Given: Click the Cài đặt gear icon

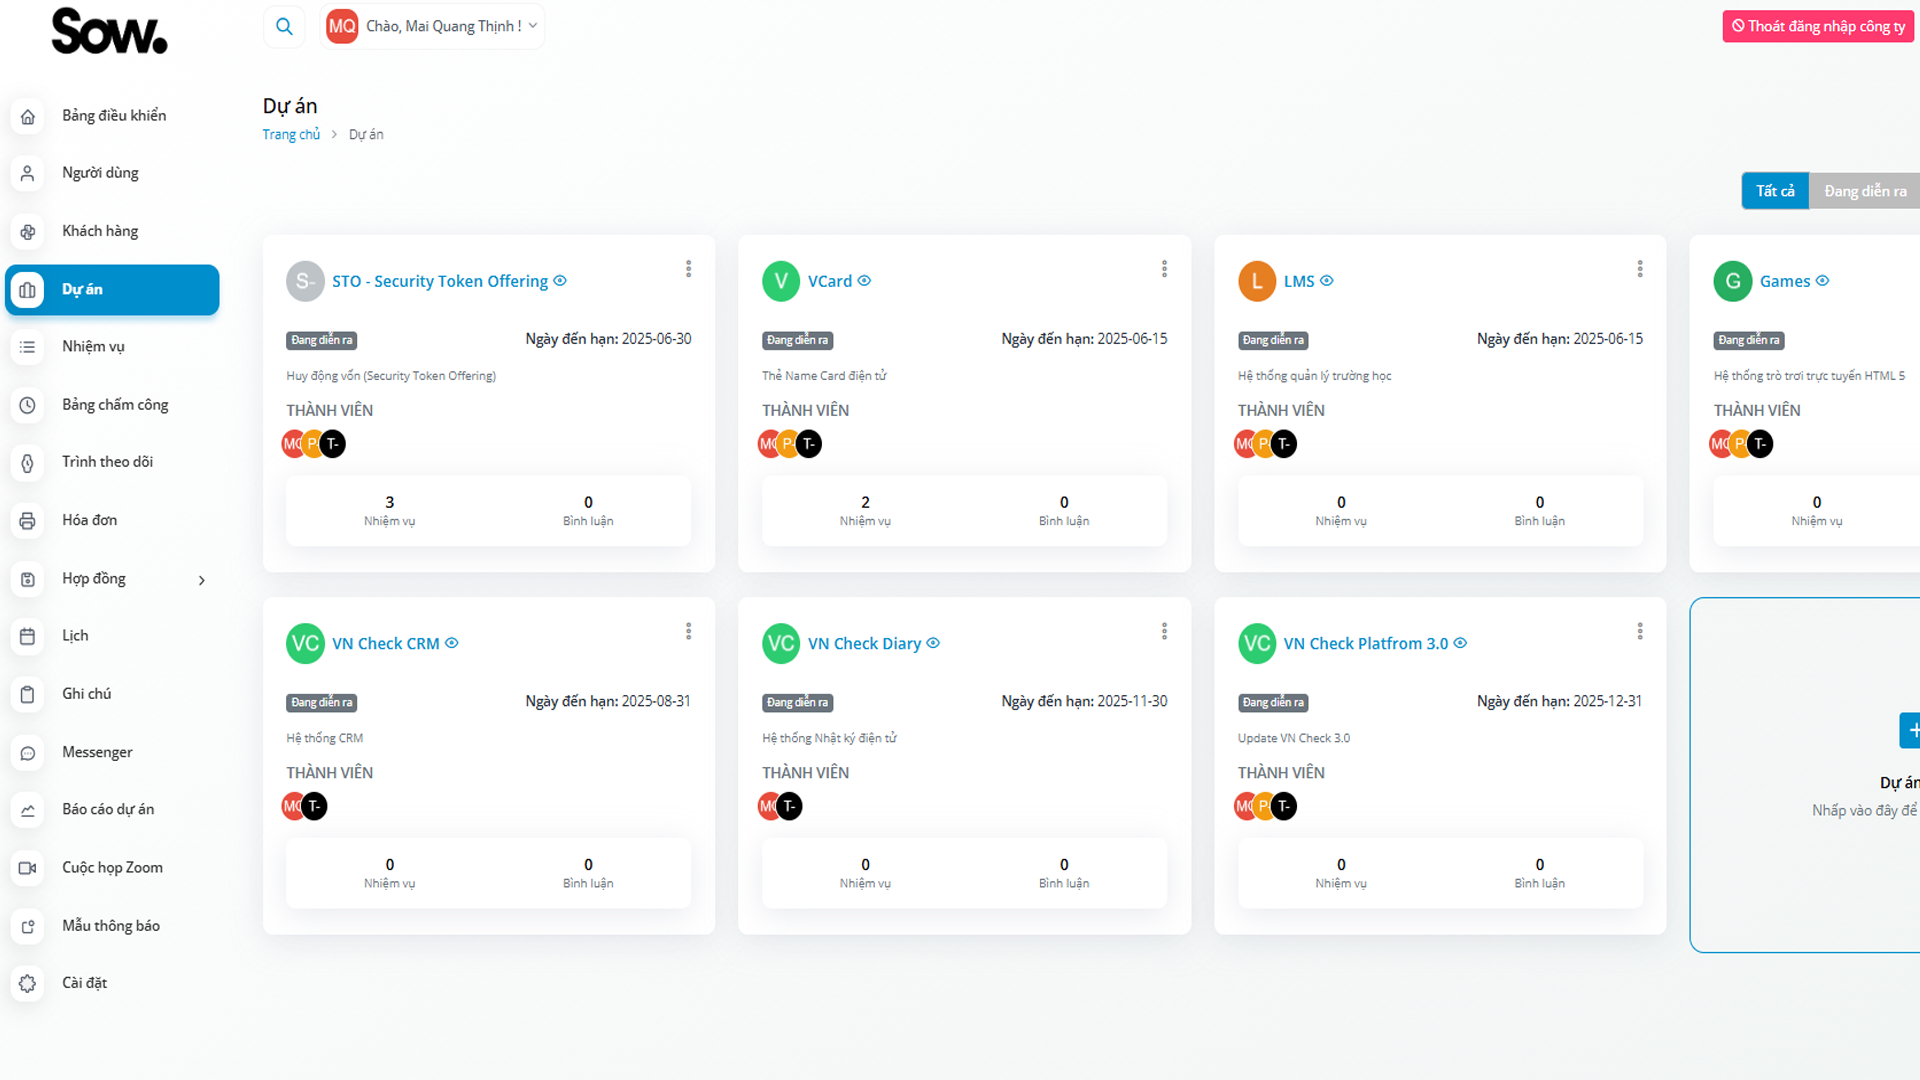Looking at the screenshot, I should pyautogui.click(x=28, y=984).
